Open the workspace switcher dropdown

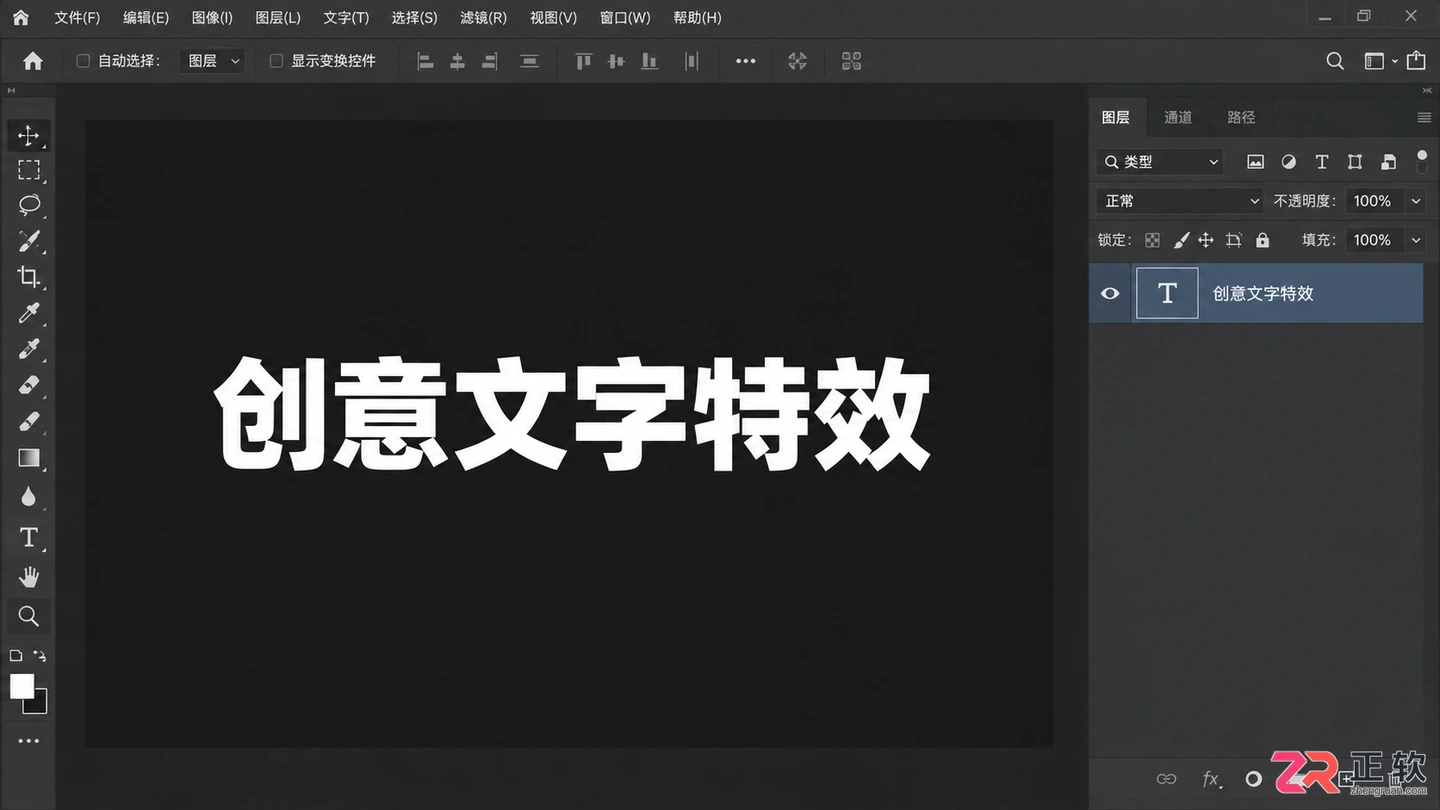coord(1381,61)
